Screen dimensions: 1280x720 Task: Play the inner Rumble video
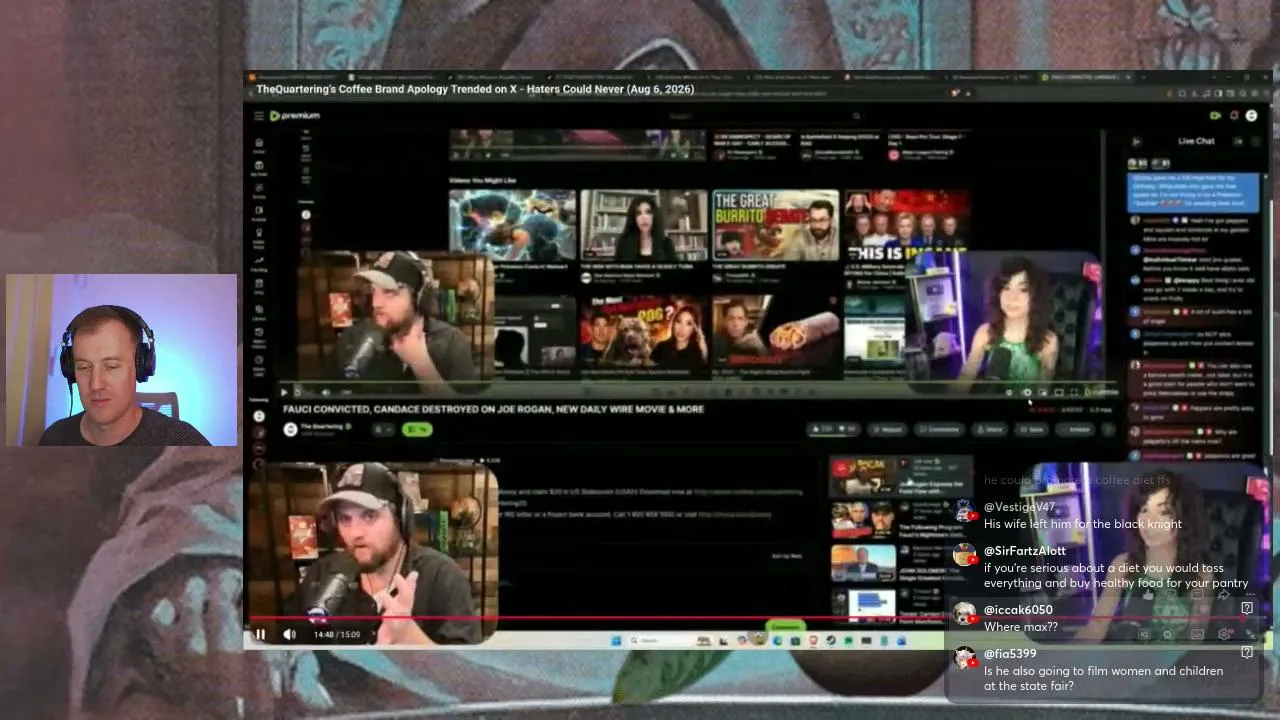coord(284,392)
